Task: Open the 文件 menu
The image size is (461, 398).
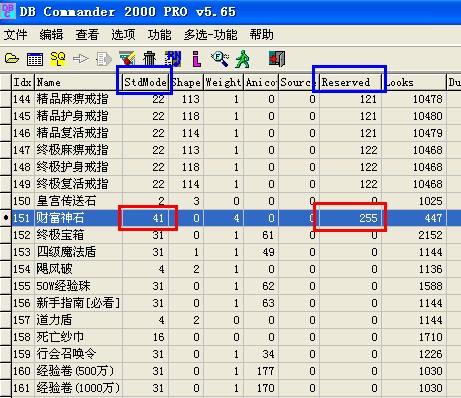Action: (x=15, y=34)
